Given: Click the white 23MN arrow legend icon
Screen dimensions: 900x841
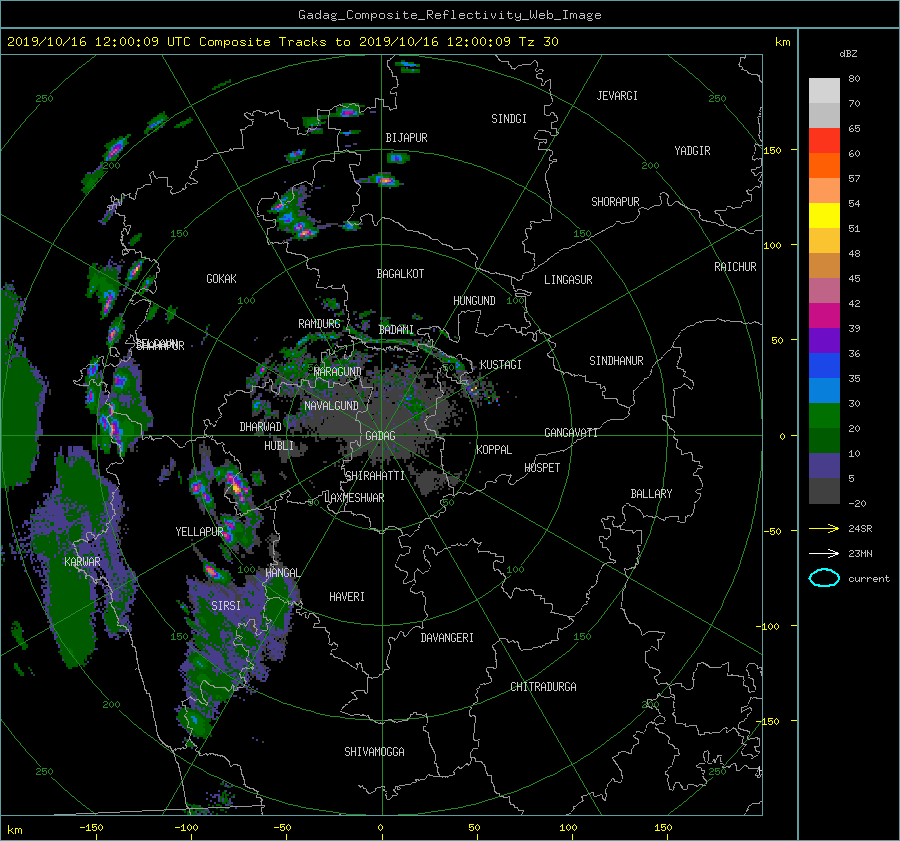Looking at the screenshot, I should click(x=824, y=553).
